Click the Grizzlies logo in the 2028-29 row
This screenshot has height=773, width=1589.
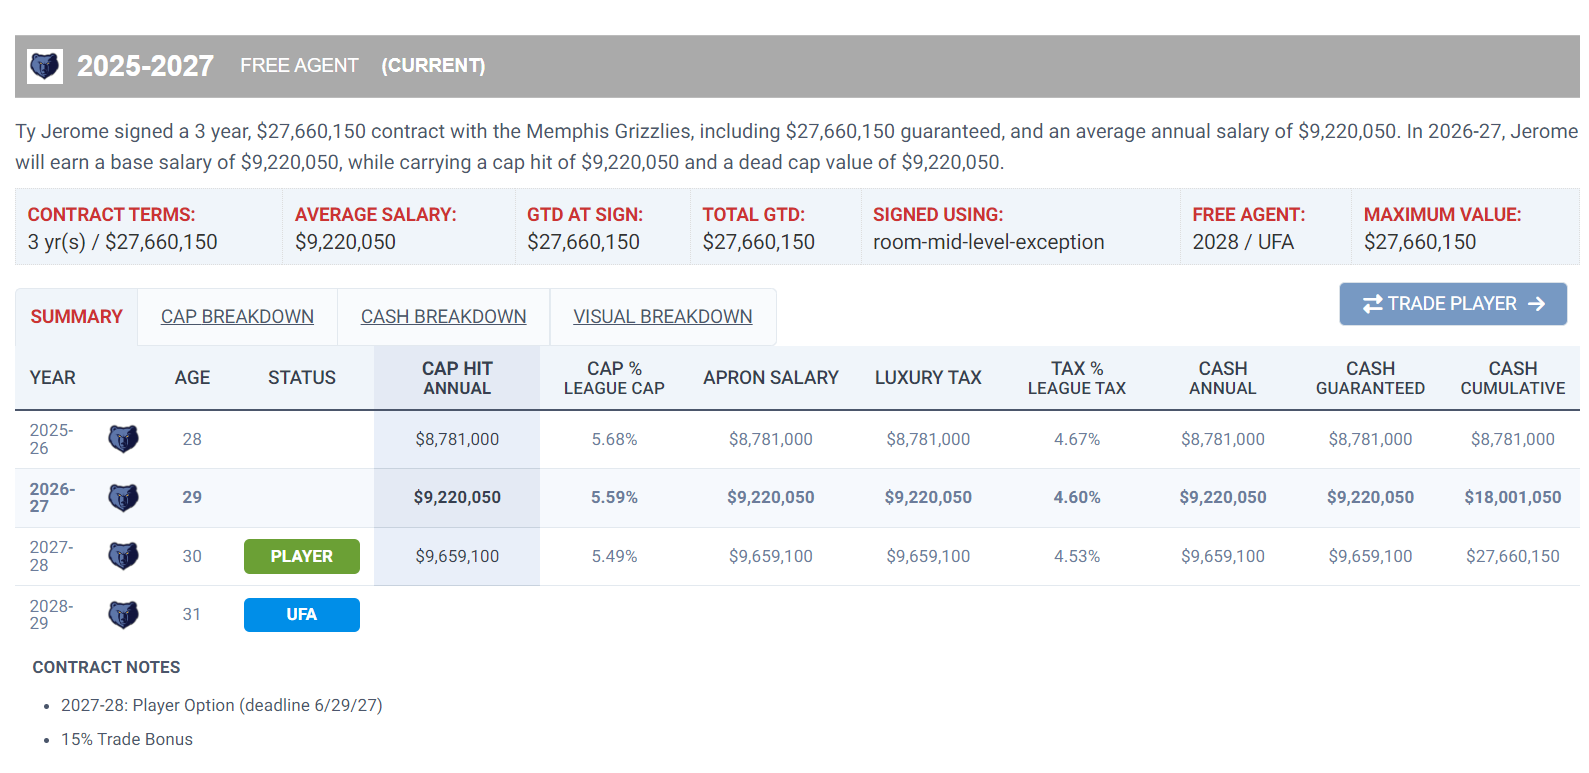pos(123,614)
